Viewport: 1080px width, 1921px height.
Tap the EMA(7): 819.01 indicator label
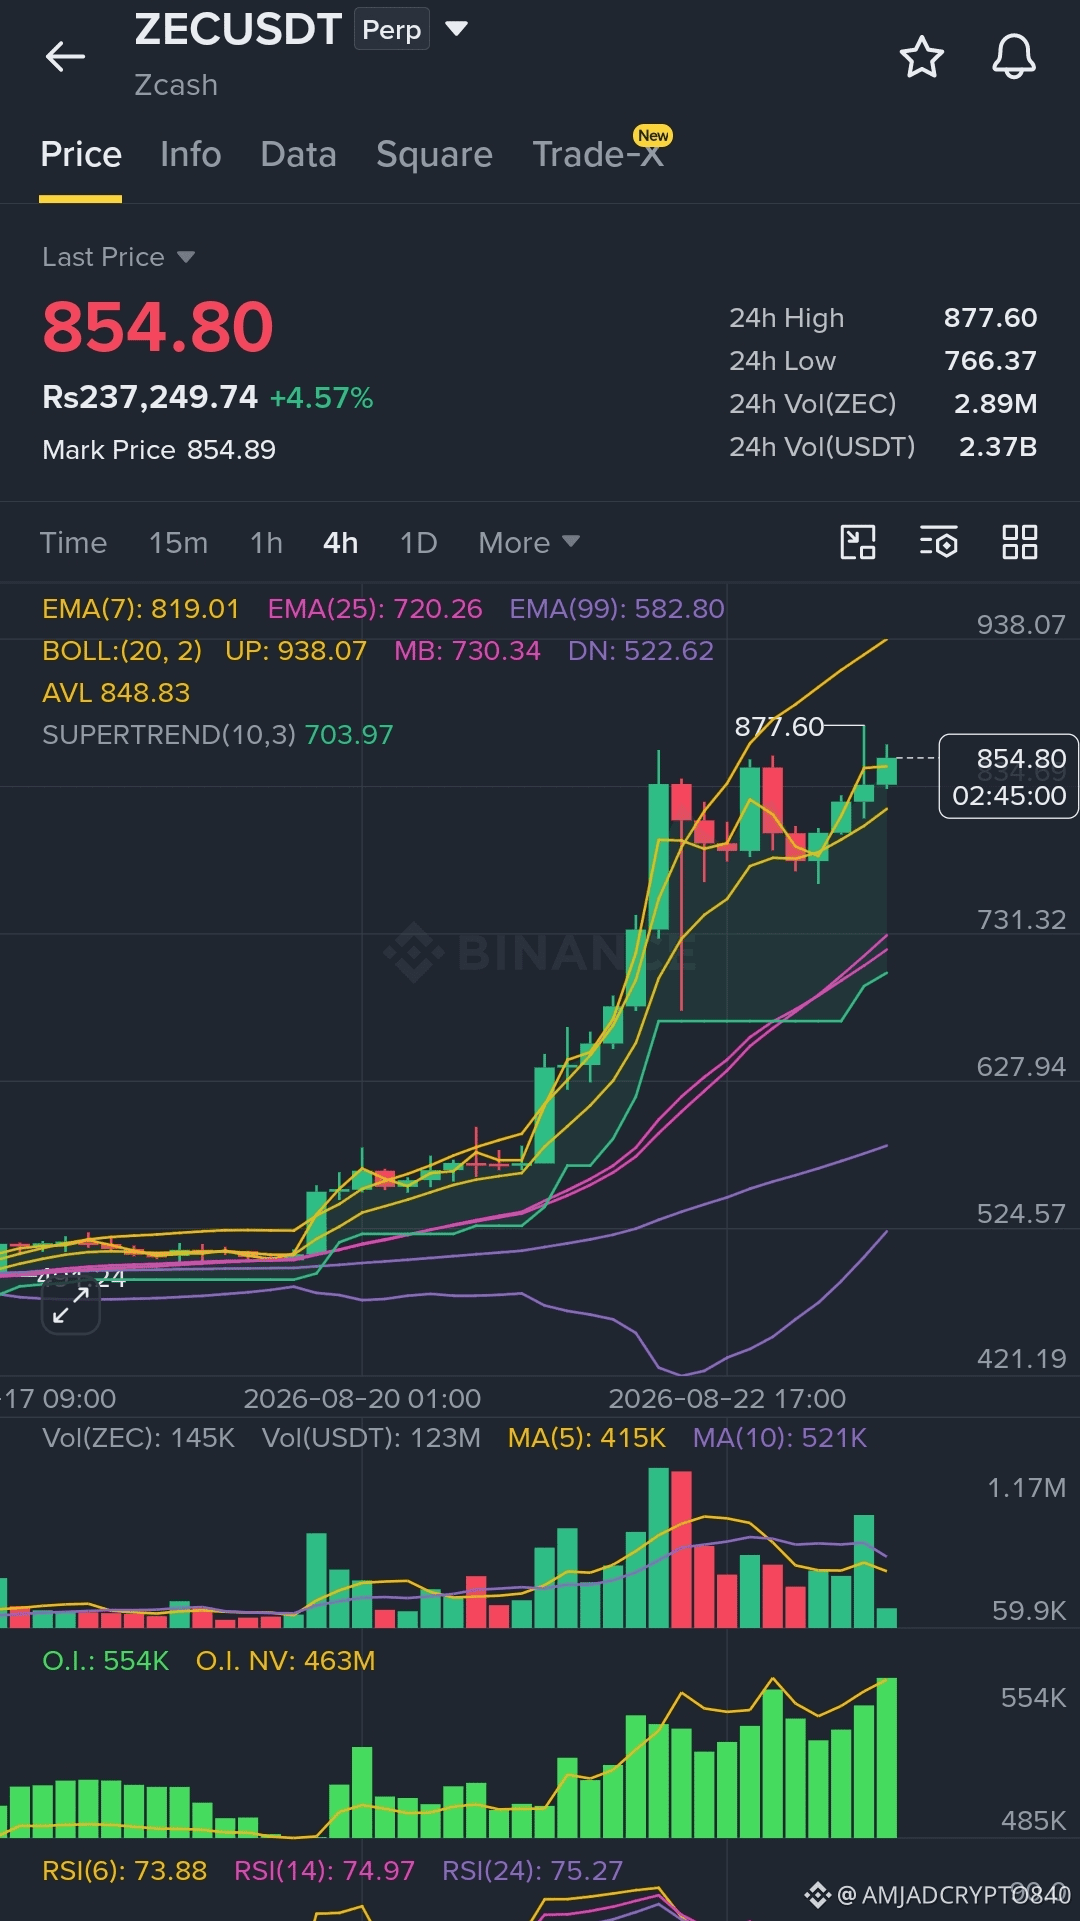click(141, 608)
